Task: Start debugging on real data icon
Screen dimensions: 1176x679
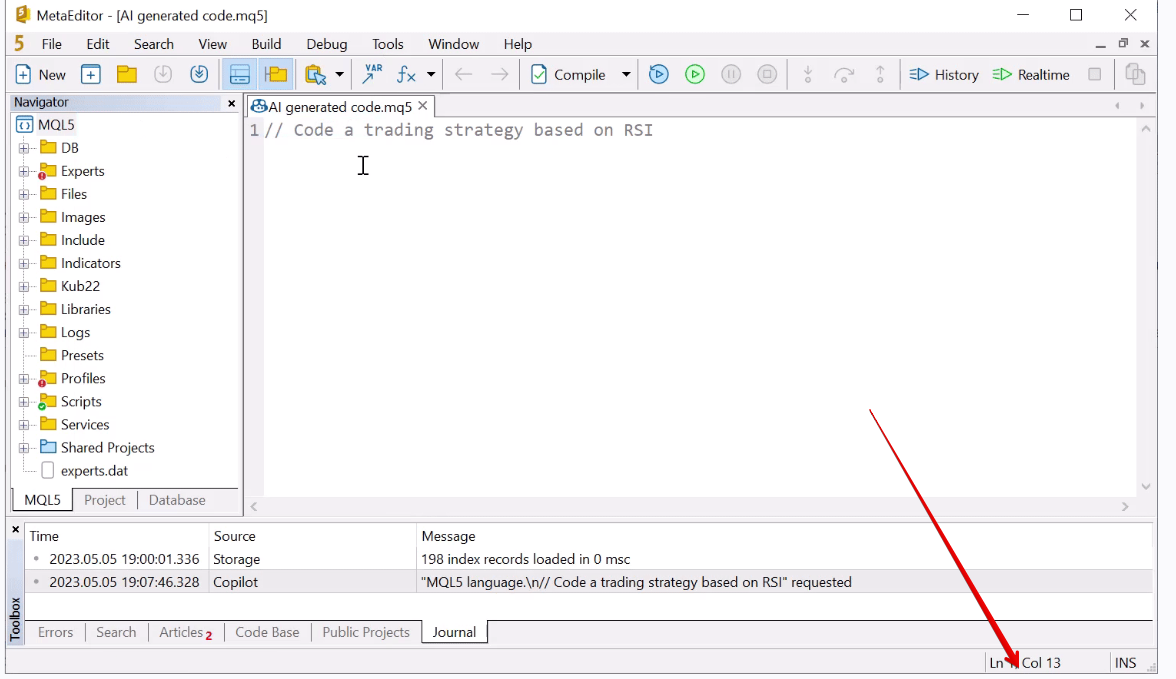Action: 658,74
